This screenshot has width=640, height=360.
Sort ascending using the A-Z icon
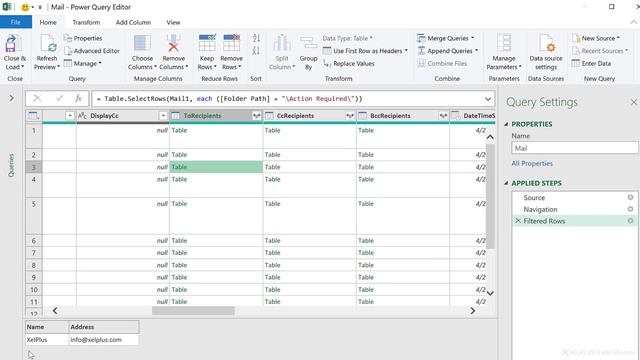click(256, 38)
